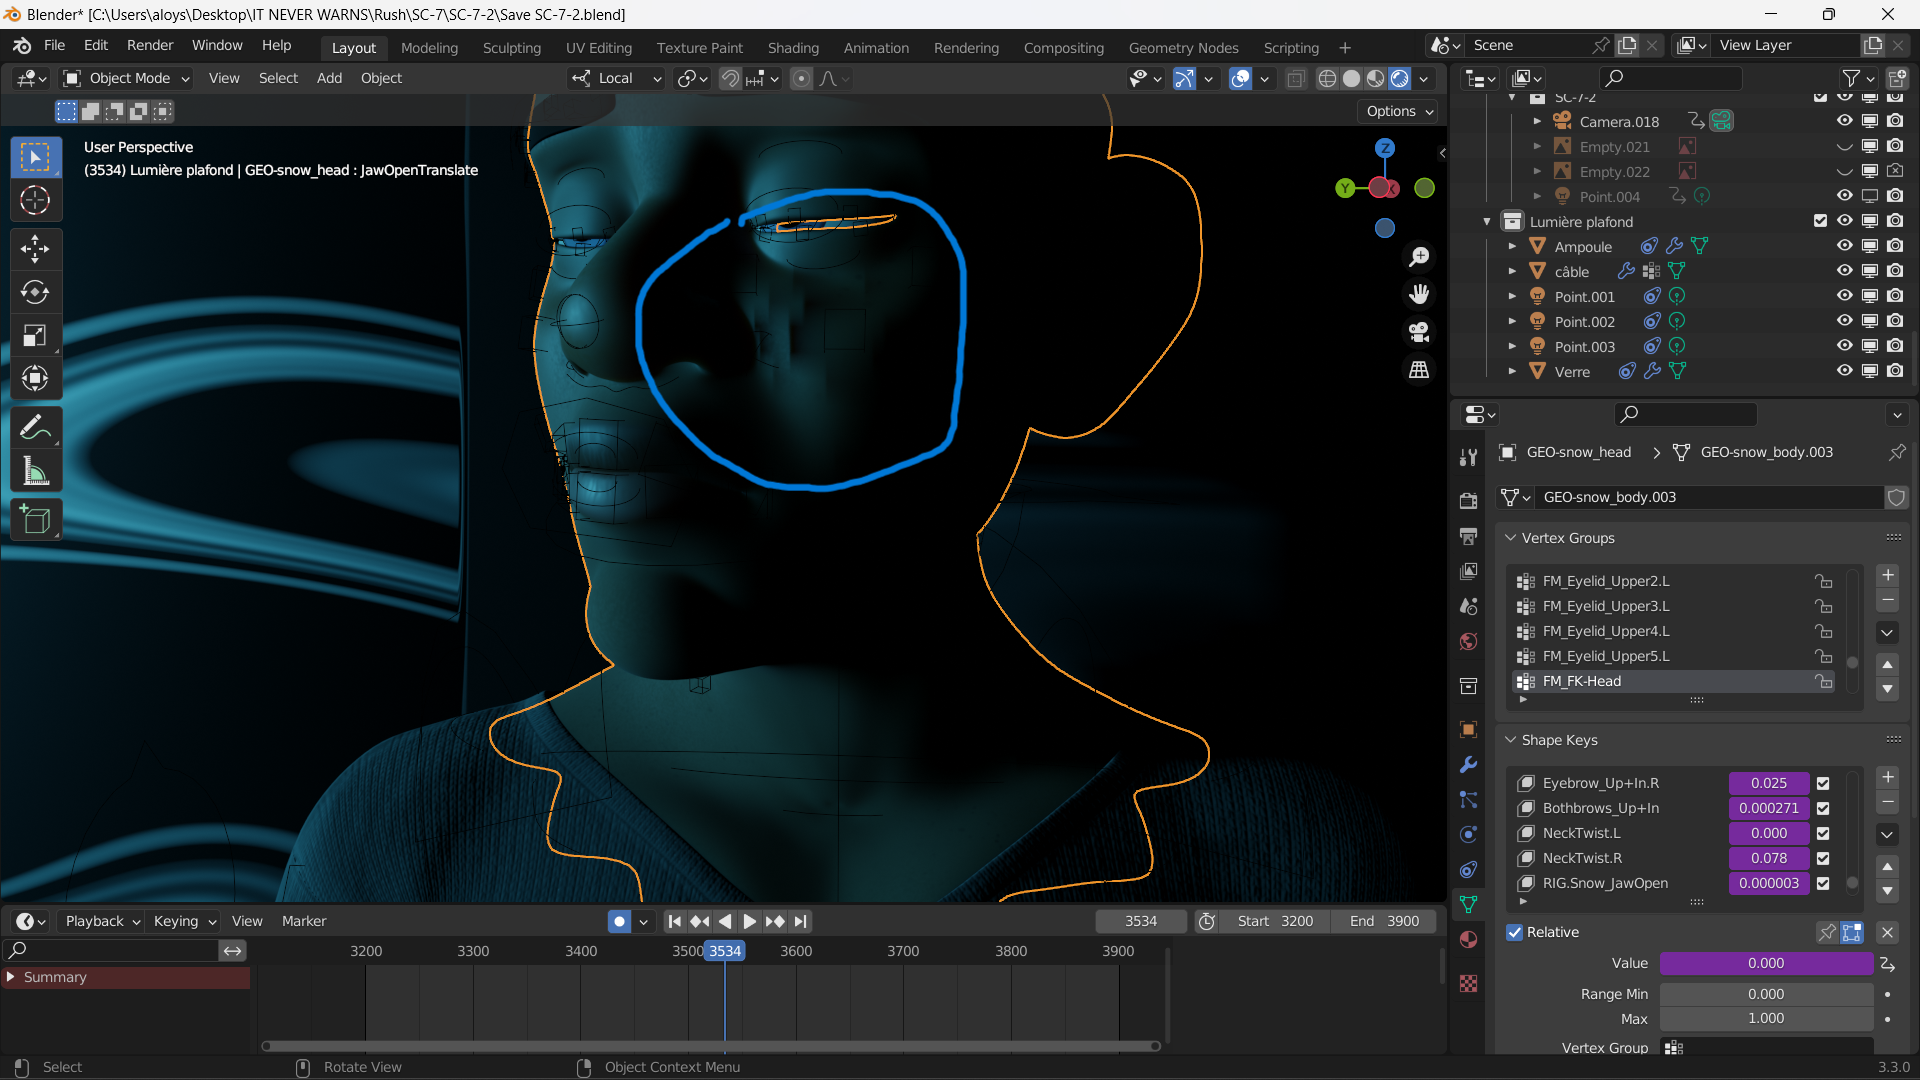
Task: Hide Ampoule object in viewport
Action: (1844, 246)
